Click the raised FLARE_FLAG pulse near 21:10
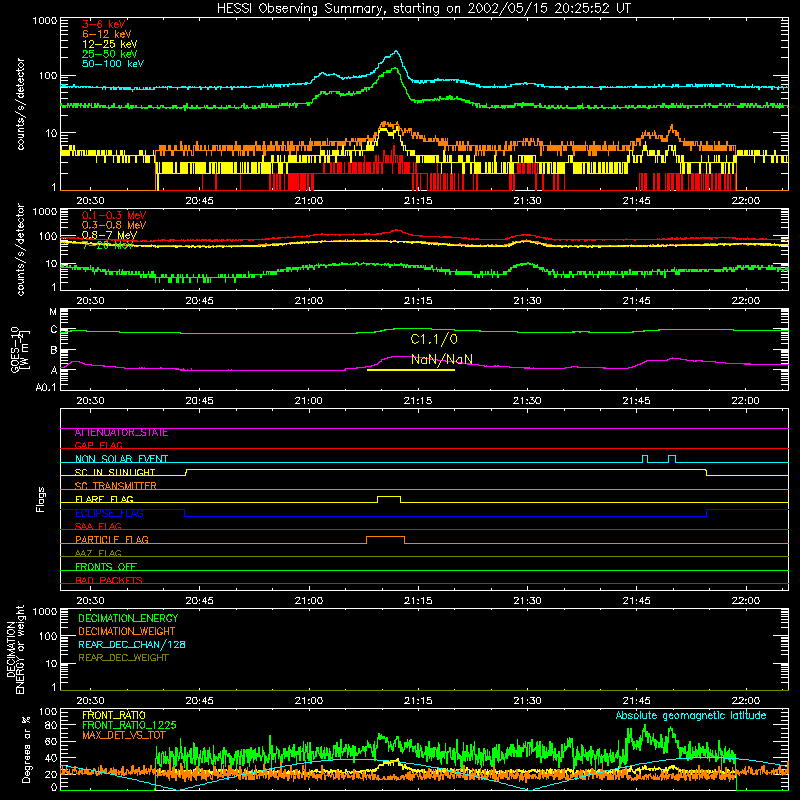The image size is (800, 800). click(x=389, y=498)
